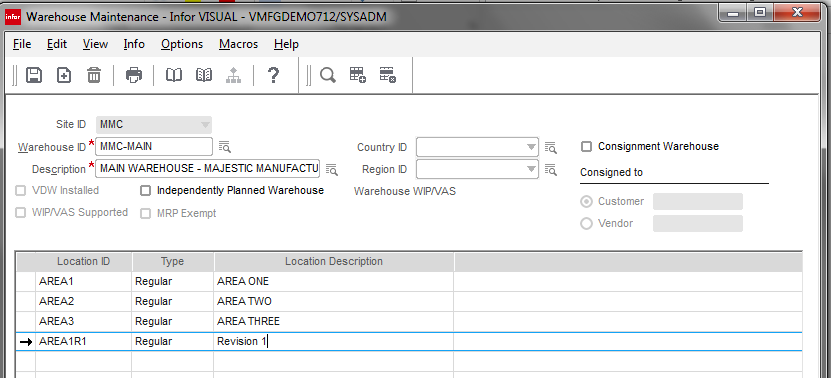Click the single open book toolbar icon
The width and height of the screenshot is (831, 378).
[174, 75]
